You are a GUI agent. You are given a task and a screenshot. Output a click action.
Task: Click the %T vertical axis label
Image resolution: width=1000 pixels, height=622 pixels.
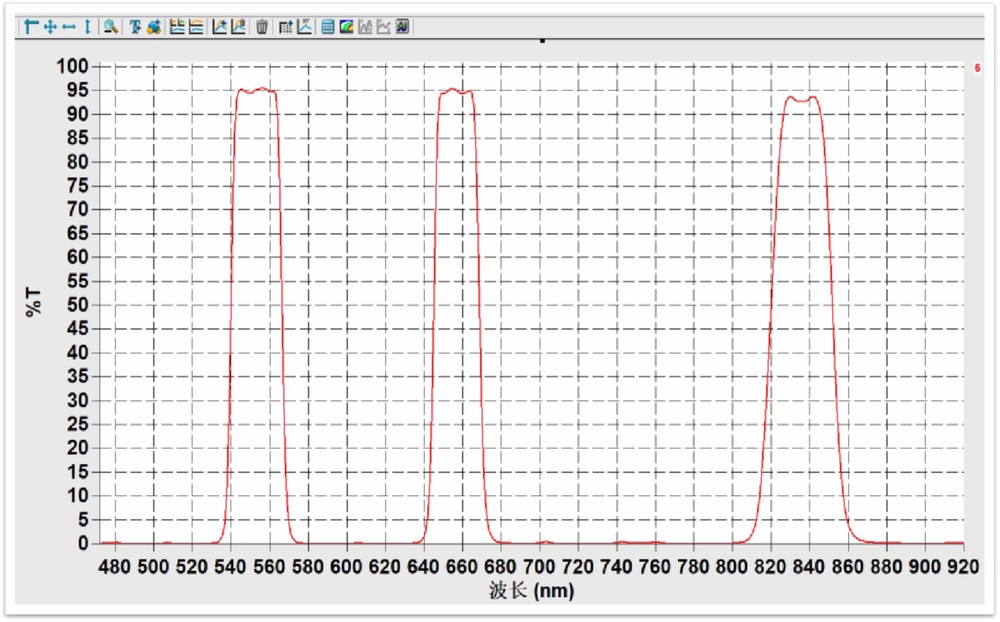pos(35,302)
